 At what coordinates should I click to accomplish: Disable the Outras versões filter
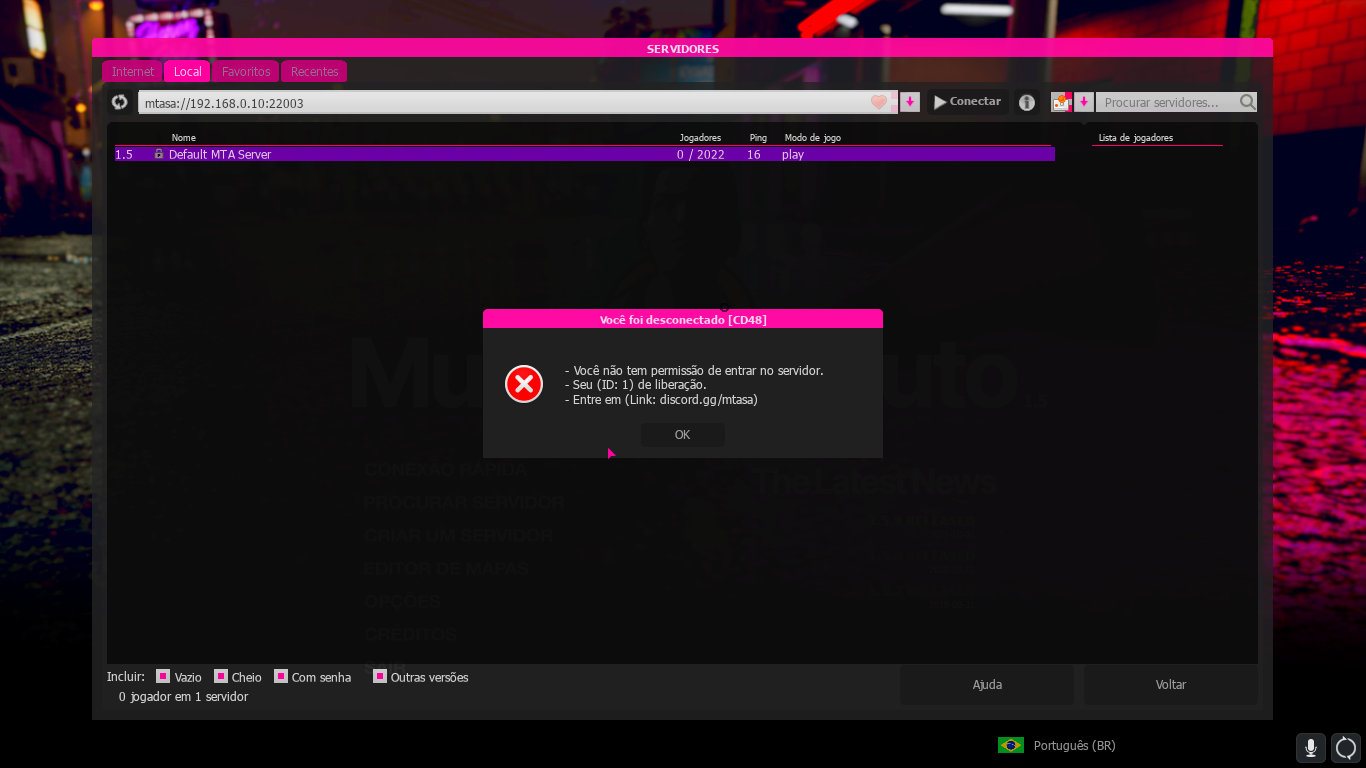379,677
